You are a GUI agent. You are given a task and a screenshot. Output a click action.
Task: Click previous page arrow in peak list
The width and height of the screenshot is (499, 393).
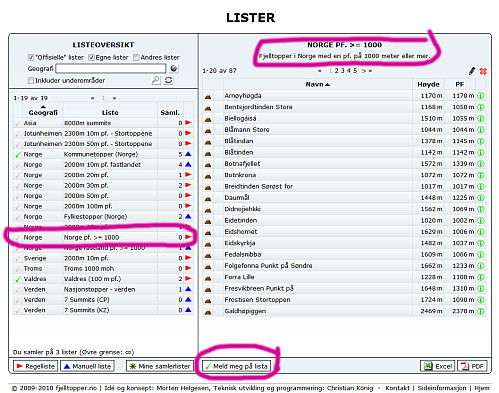(320, 71)
